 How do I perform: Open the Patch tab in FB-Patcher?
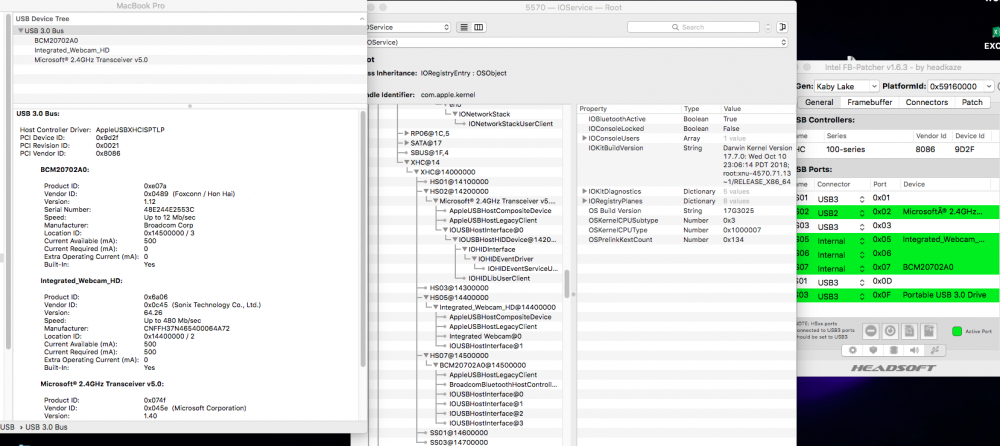(972, 102)
